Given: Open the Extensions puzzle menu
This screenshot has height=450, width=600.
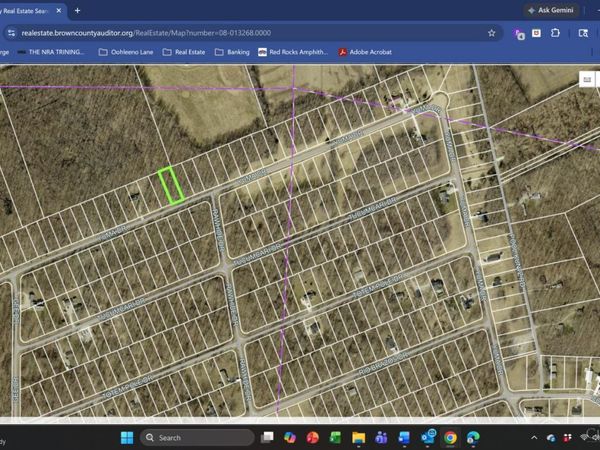Looking at the screenshot, I should point(555,33).
